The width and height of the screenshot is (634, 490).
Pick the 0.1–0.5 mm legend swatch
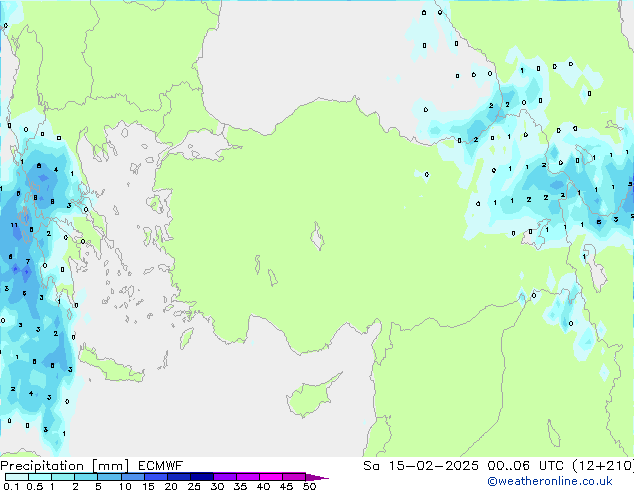[17, 477]
